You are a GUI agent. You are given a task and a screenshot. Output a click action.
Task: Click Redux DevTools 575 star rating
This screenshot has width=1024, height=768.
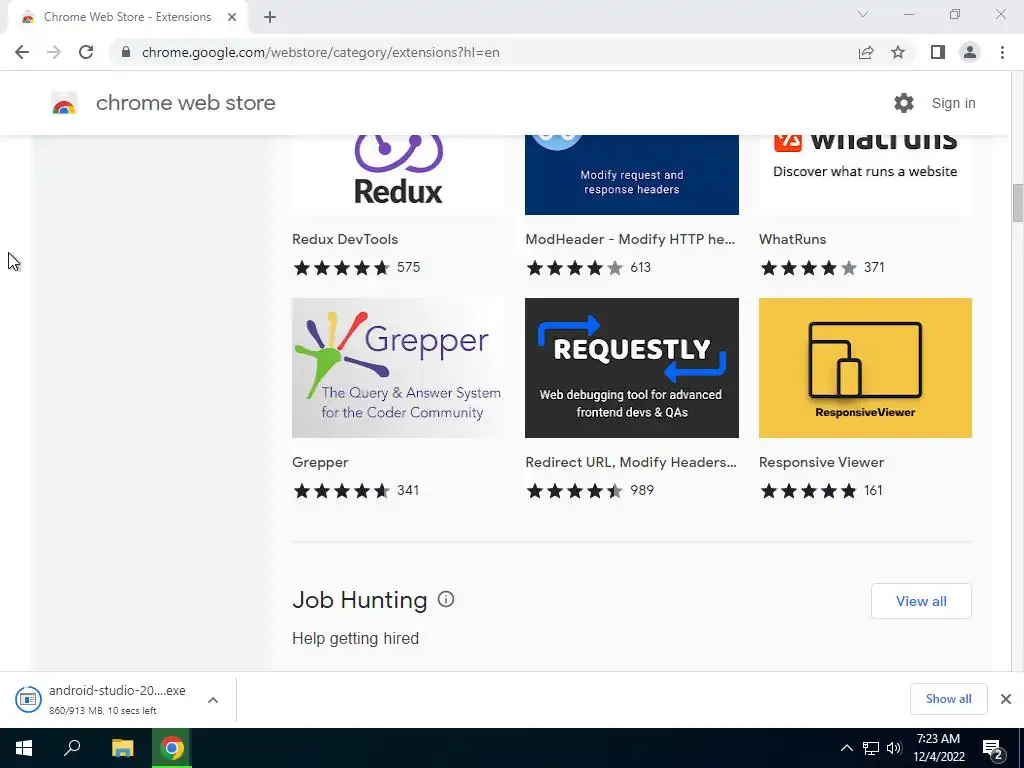tap(356, 267)
